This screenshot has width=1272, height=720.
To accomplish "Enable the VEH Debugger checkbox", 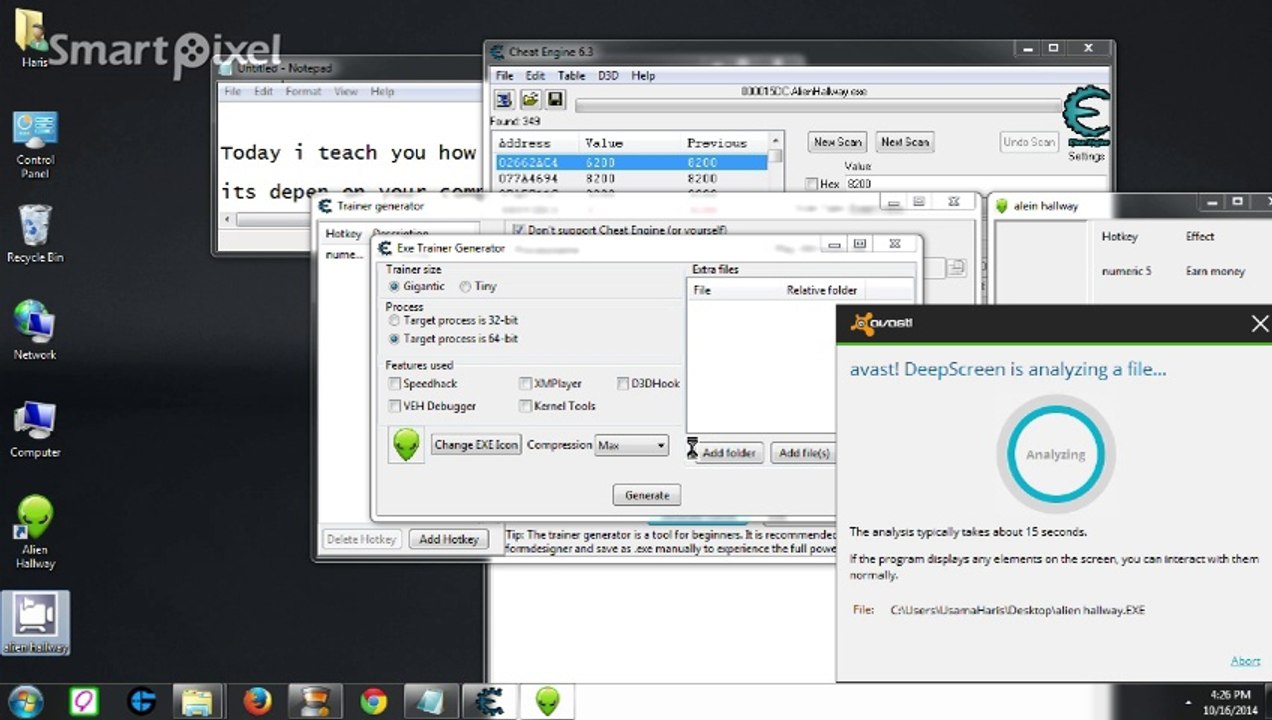I will (395, 406).
